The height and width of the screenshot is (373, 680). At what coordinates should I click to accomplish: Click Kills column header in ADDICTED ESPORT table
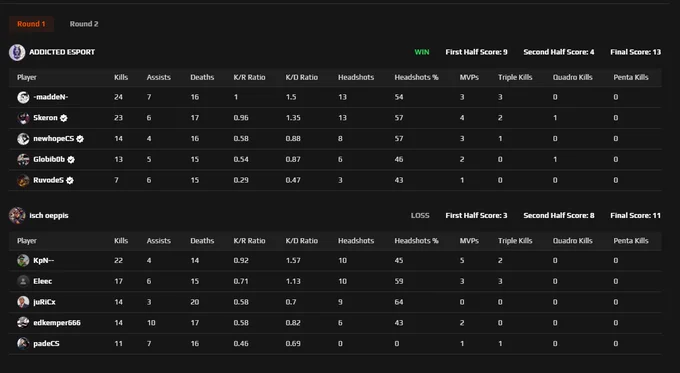coord(121,77)
